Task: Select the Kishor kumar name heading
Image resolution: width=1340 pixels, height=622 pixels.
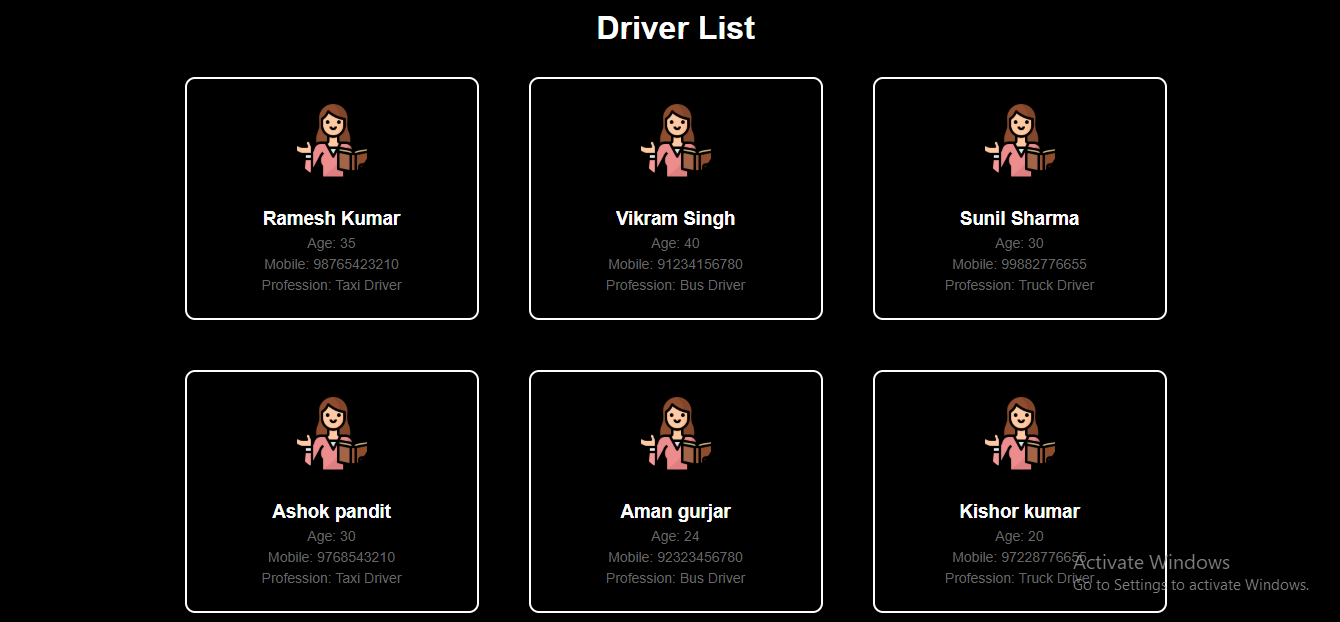Action: pos(1020,511)
